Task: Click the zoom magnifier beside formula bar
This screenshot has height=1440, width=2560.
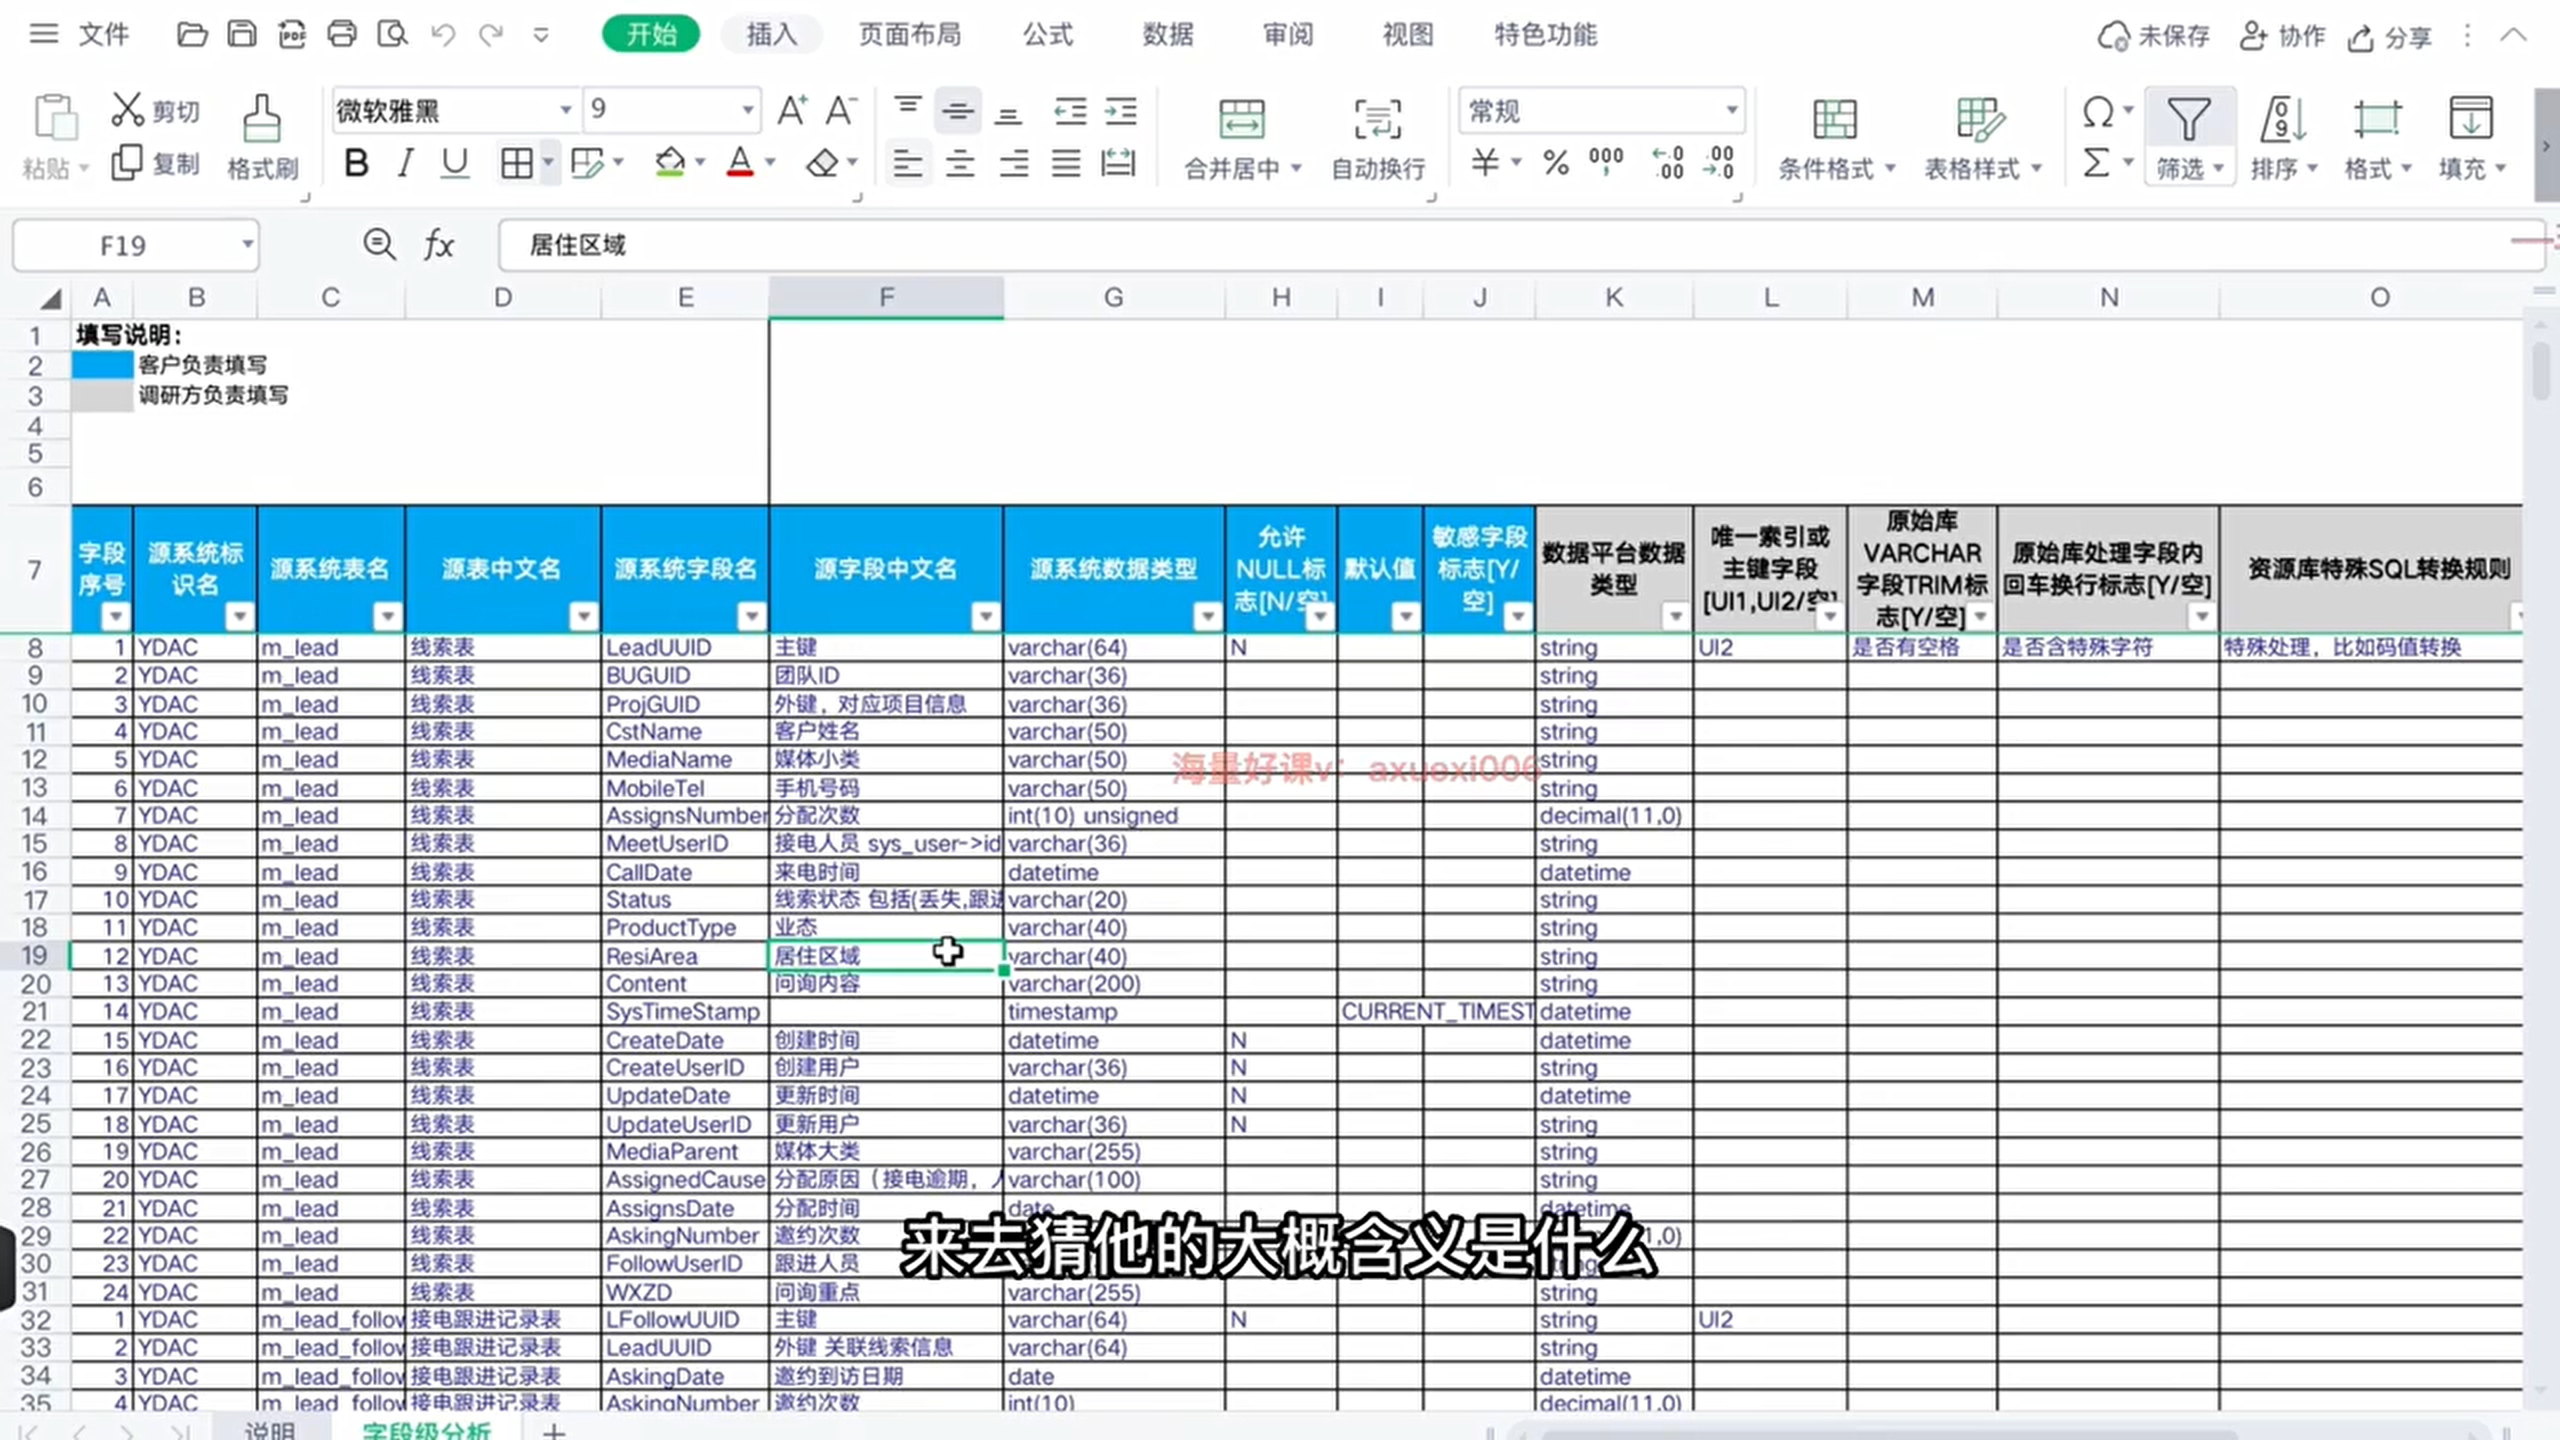Action: tap(379, 244)
